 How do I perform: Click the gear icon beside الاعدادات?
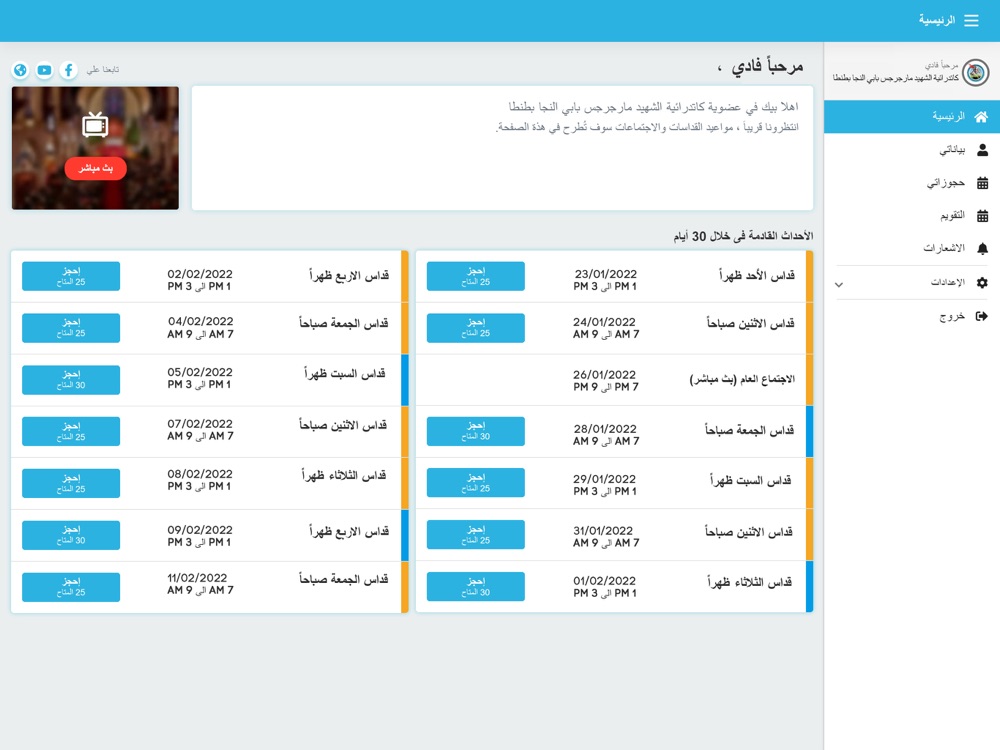click(982, 282)
